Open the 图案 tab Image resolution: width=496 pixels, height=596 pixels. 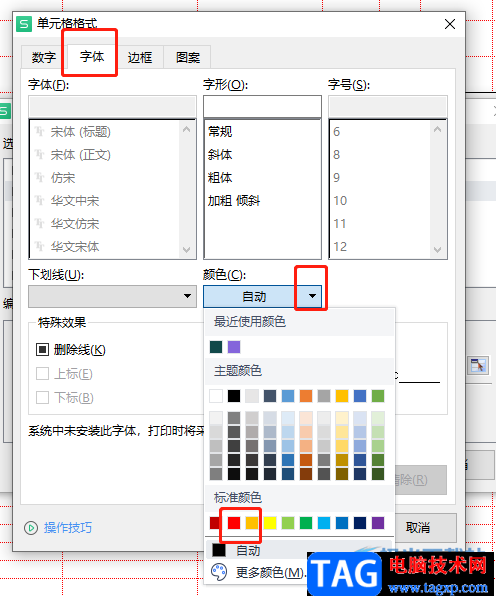(x=188, y=57)
